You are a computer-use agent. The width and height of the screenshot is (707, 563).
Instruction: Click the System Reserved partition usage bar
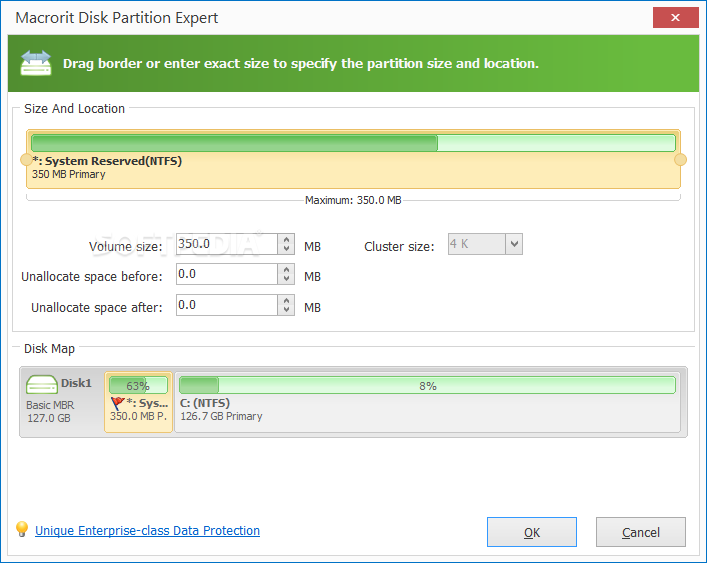(x=354, y=143)
